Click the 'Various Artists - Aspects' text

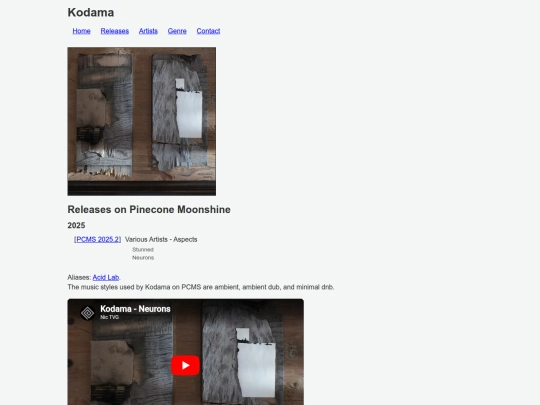pyautogui.click(x=161, y=239)
